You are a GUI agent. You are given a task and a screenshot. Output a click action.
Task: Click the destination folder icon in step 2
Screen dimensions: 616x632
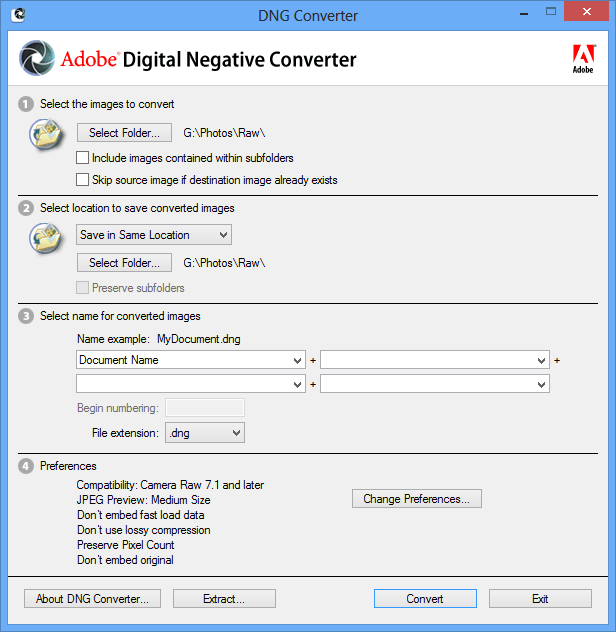pyautogui.click(x=47, y=238)
